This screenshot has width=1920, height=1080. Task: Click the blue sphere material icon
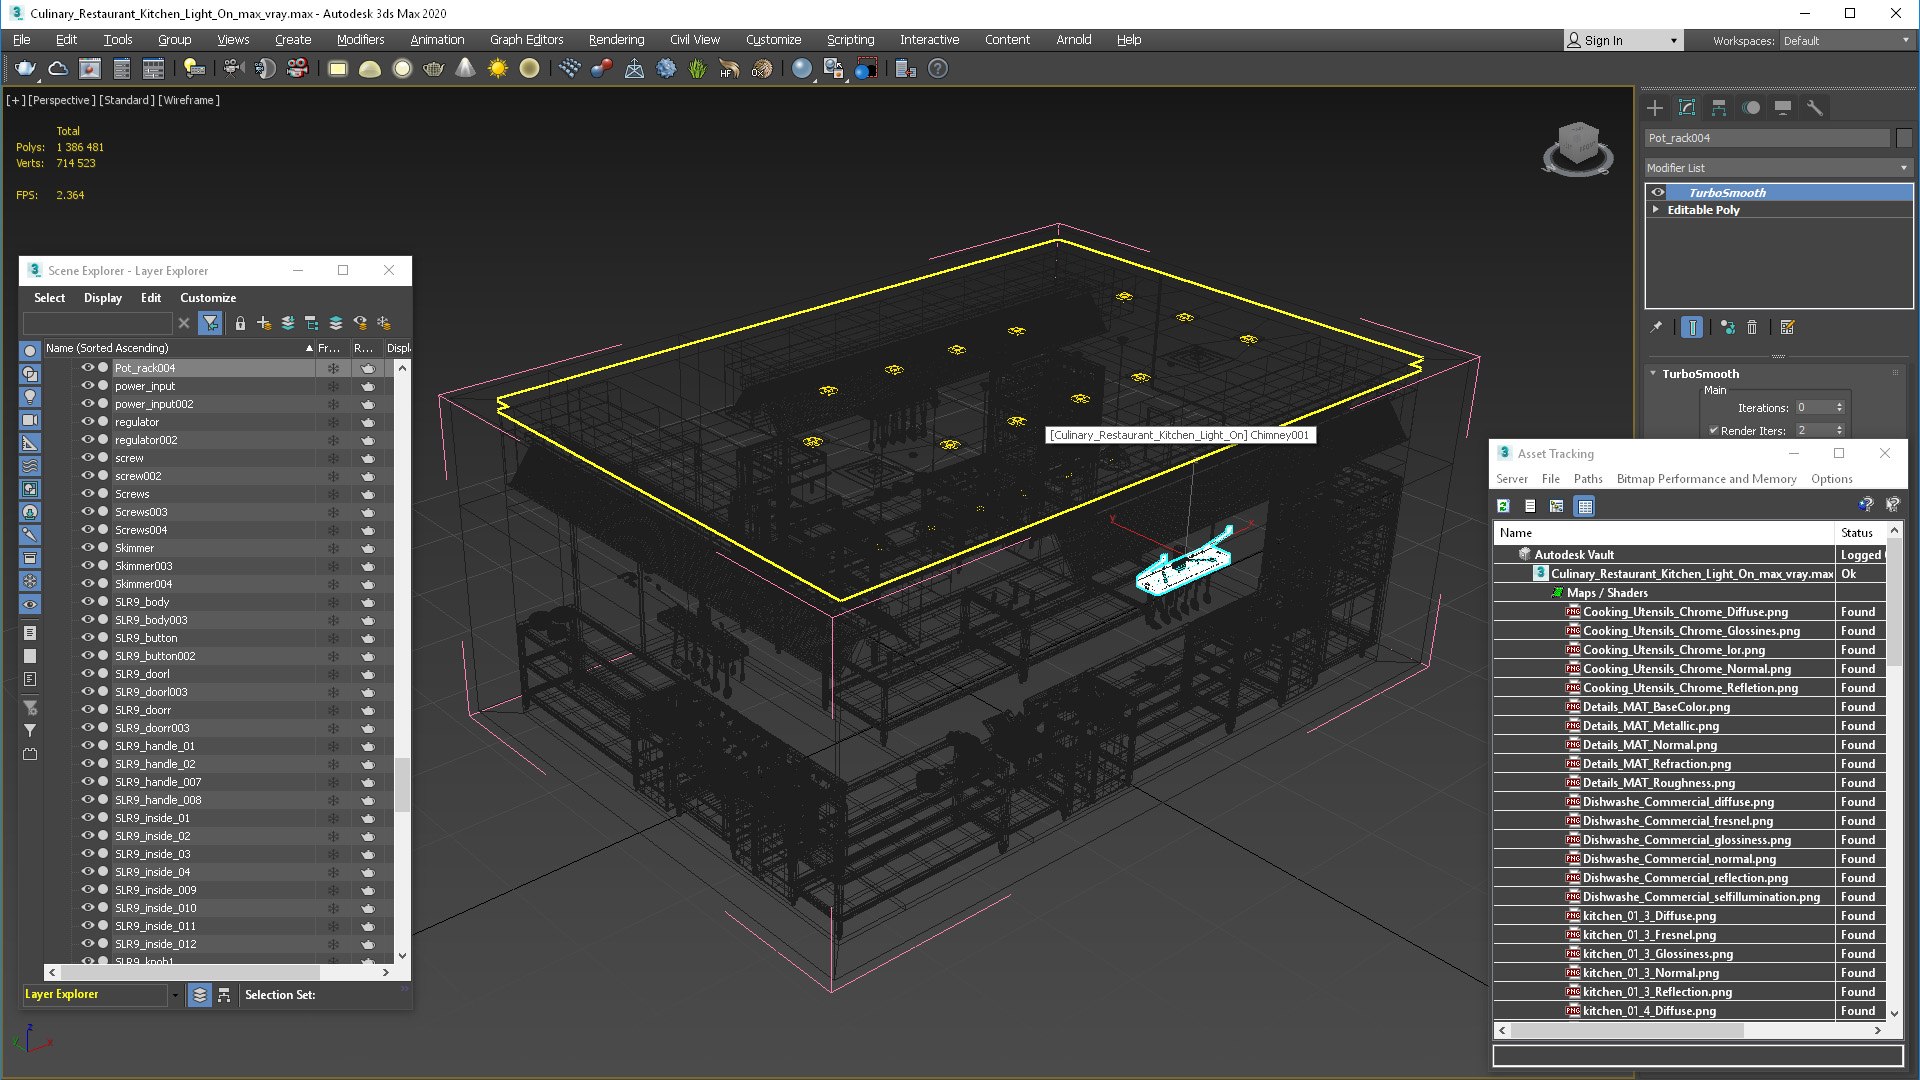tap(801, 69)
